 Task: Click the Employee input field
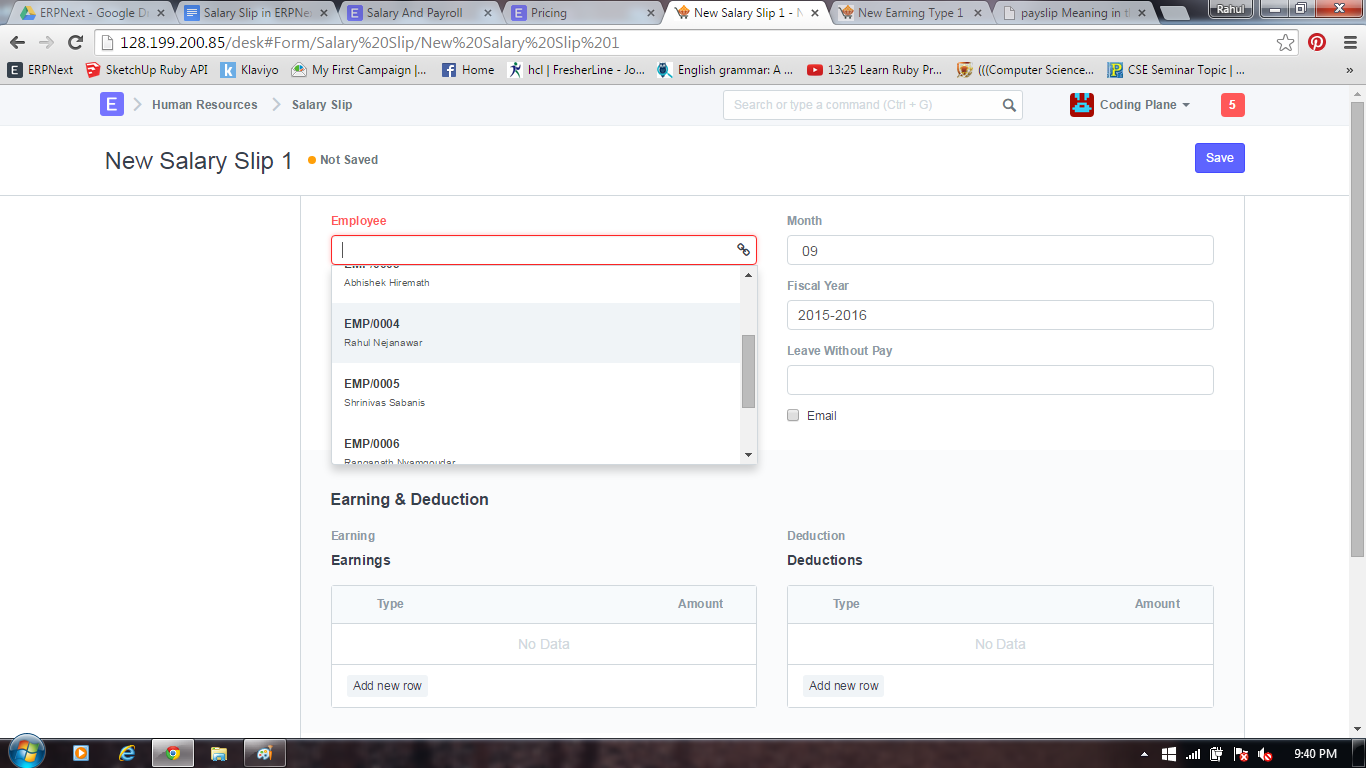[544, 250]
